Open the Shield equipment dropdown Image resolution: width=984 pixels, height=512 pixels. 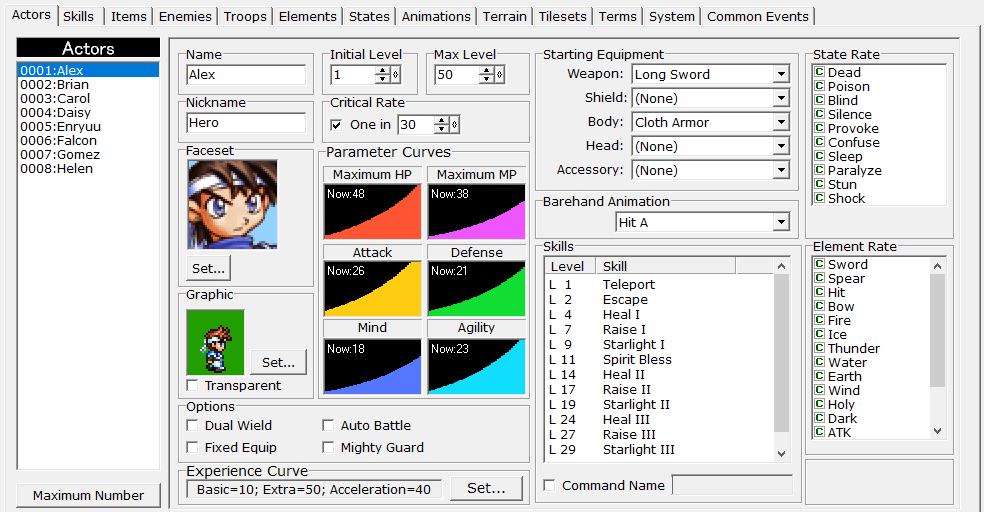781,98
